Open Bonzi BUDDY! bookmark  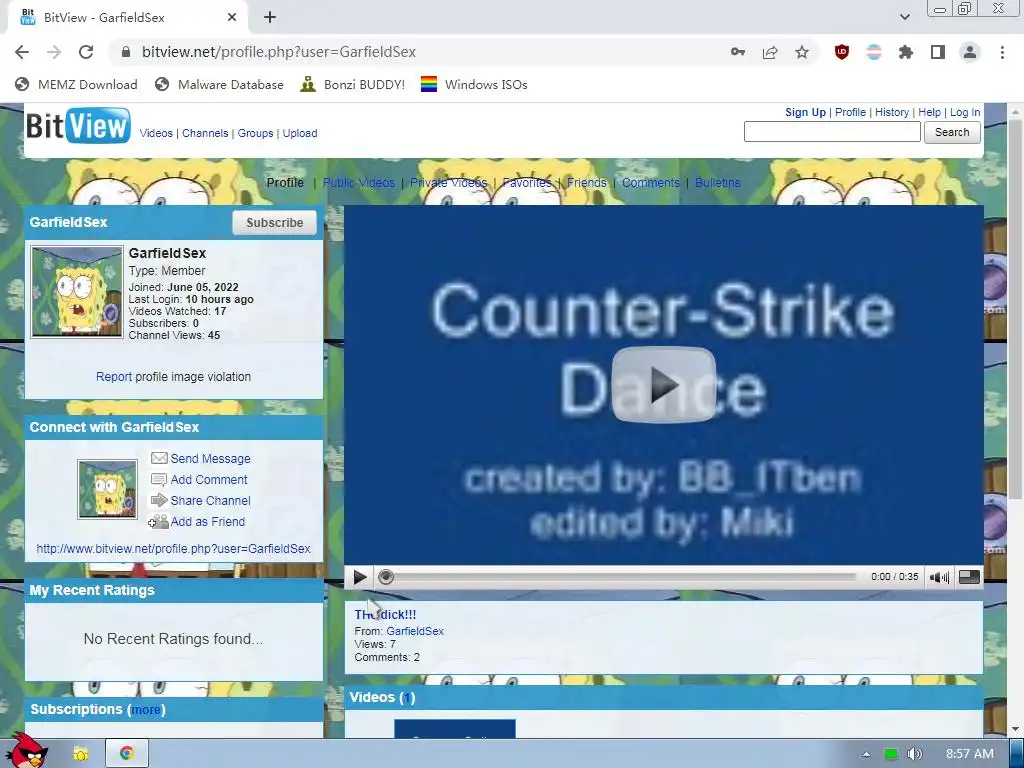353,84
